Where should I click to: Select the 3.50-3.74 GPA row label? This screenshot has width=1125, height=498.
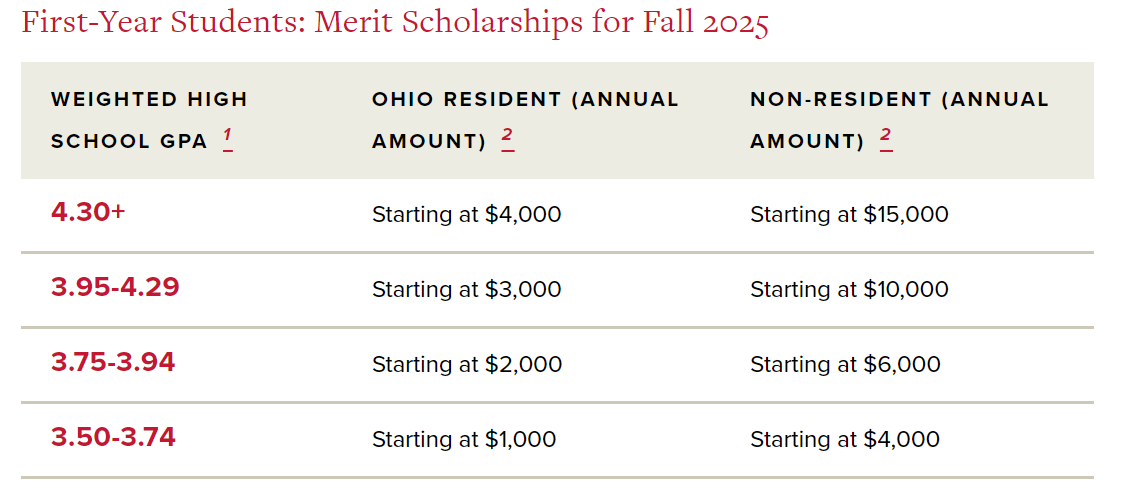(113, 438)
